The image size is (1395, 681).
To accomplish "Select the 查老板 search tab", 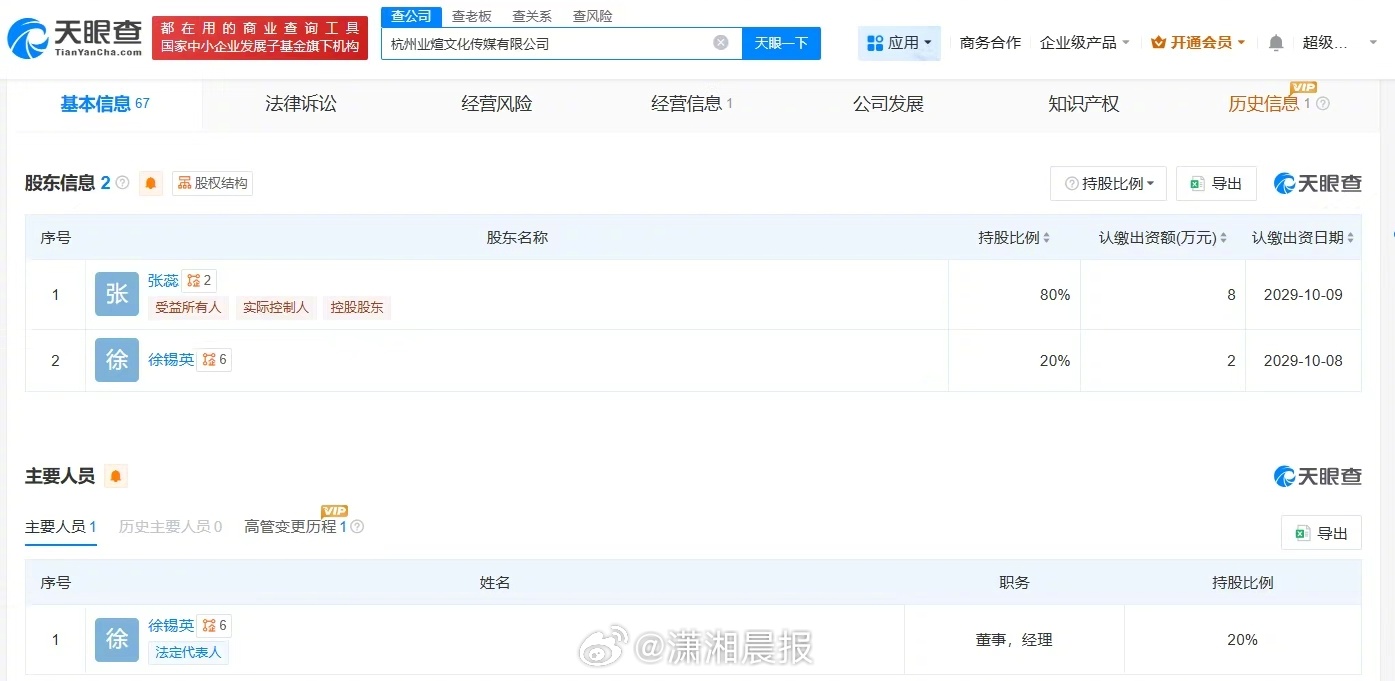I will click(x=472, y=16).
